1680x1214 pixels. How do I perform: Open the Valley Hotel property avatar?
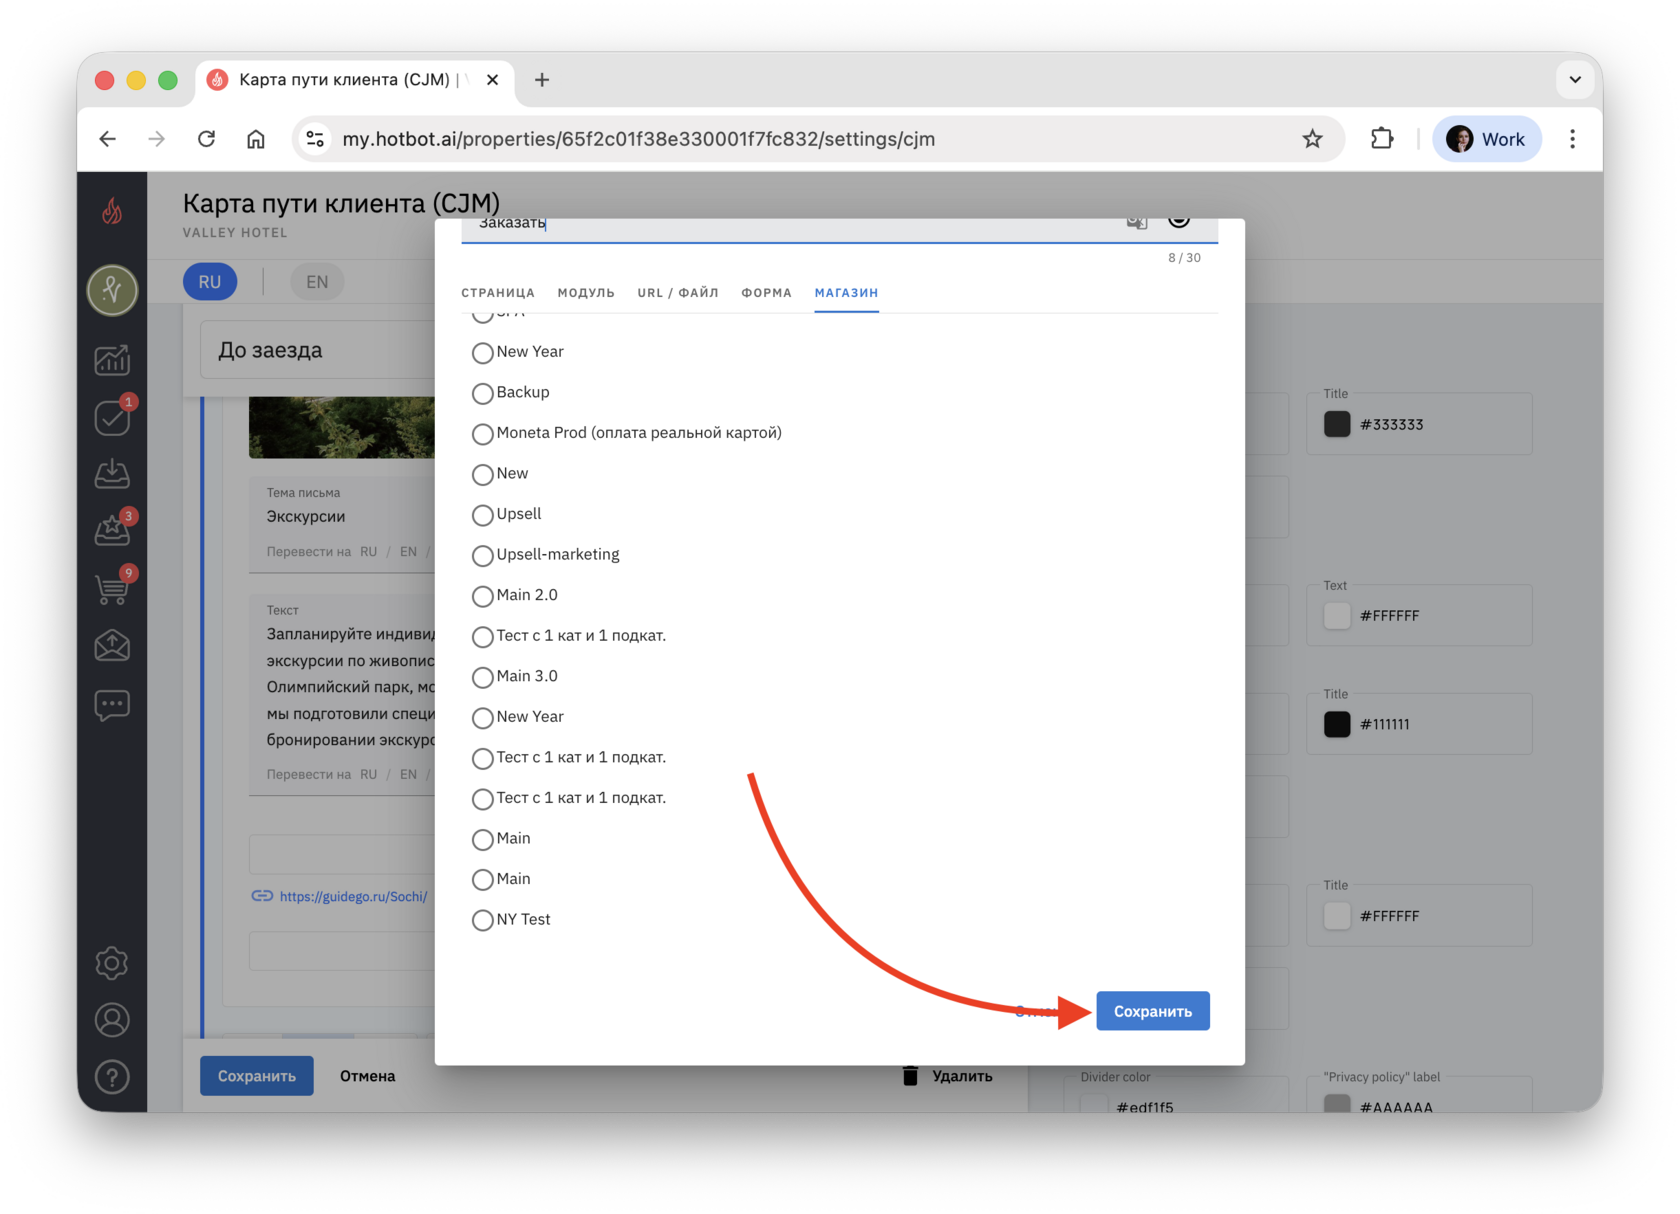pos(112,290)
